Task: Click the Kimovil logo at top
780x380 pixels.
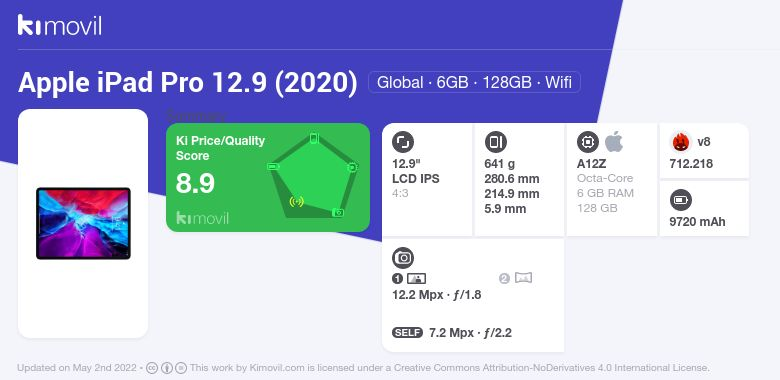Action: 60,25
